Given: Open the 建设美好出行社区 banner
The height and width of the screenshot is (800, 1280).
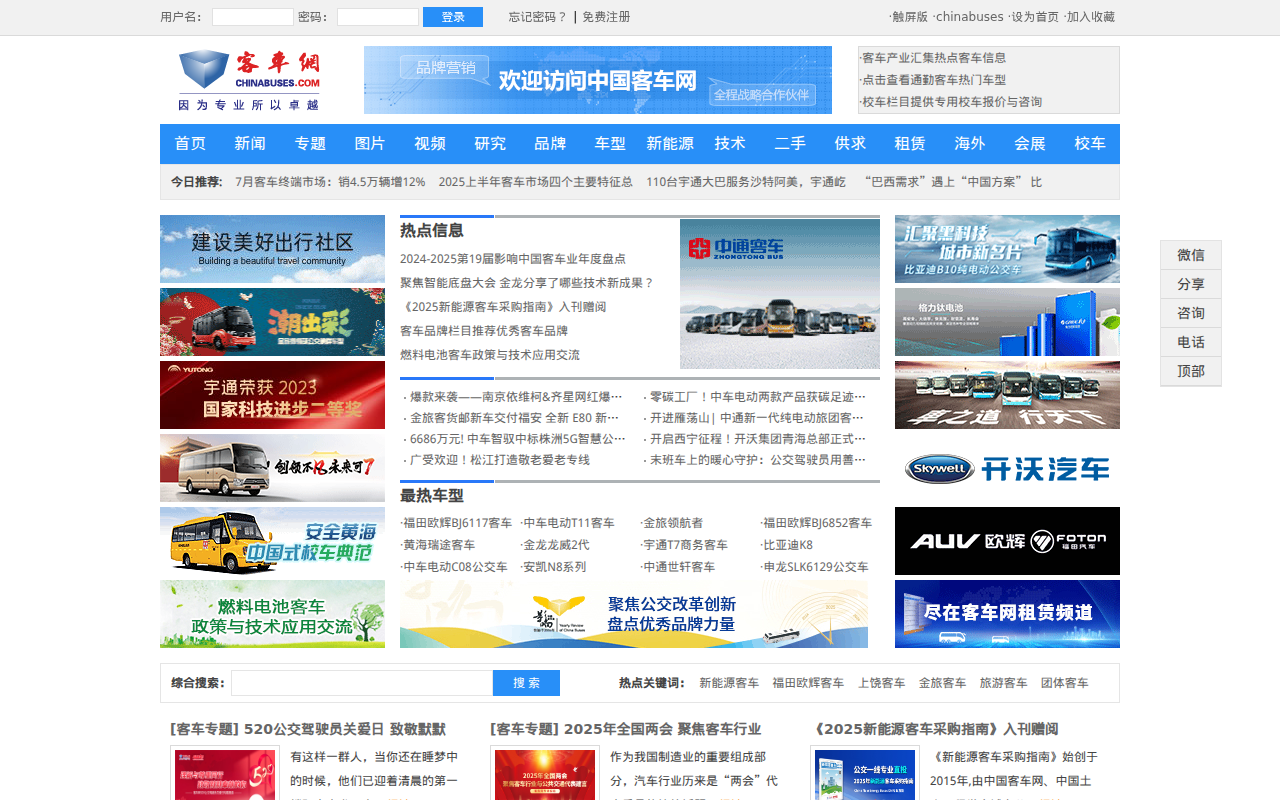Looking at the screenshot, I should pos(272,249).
